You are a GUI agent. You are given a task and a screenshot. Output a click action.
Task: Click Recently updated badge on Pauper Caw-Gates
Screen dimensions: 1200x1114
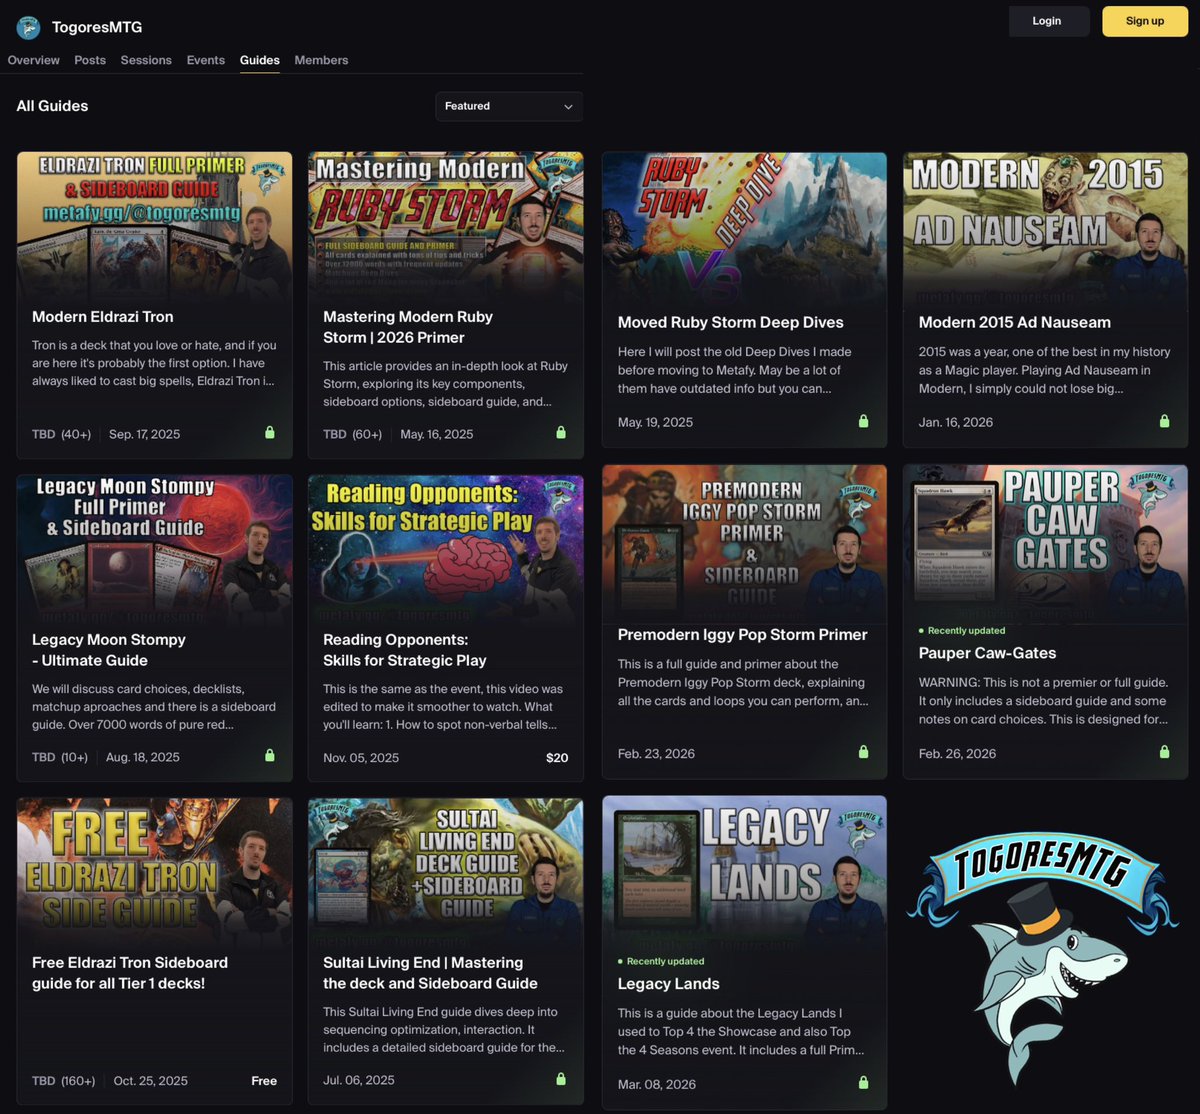pyautogui.click(x=962, y=631)
